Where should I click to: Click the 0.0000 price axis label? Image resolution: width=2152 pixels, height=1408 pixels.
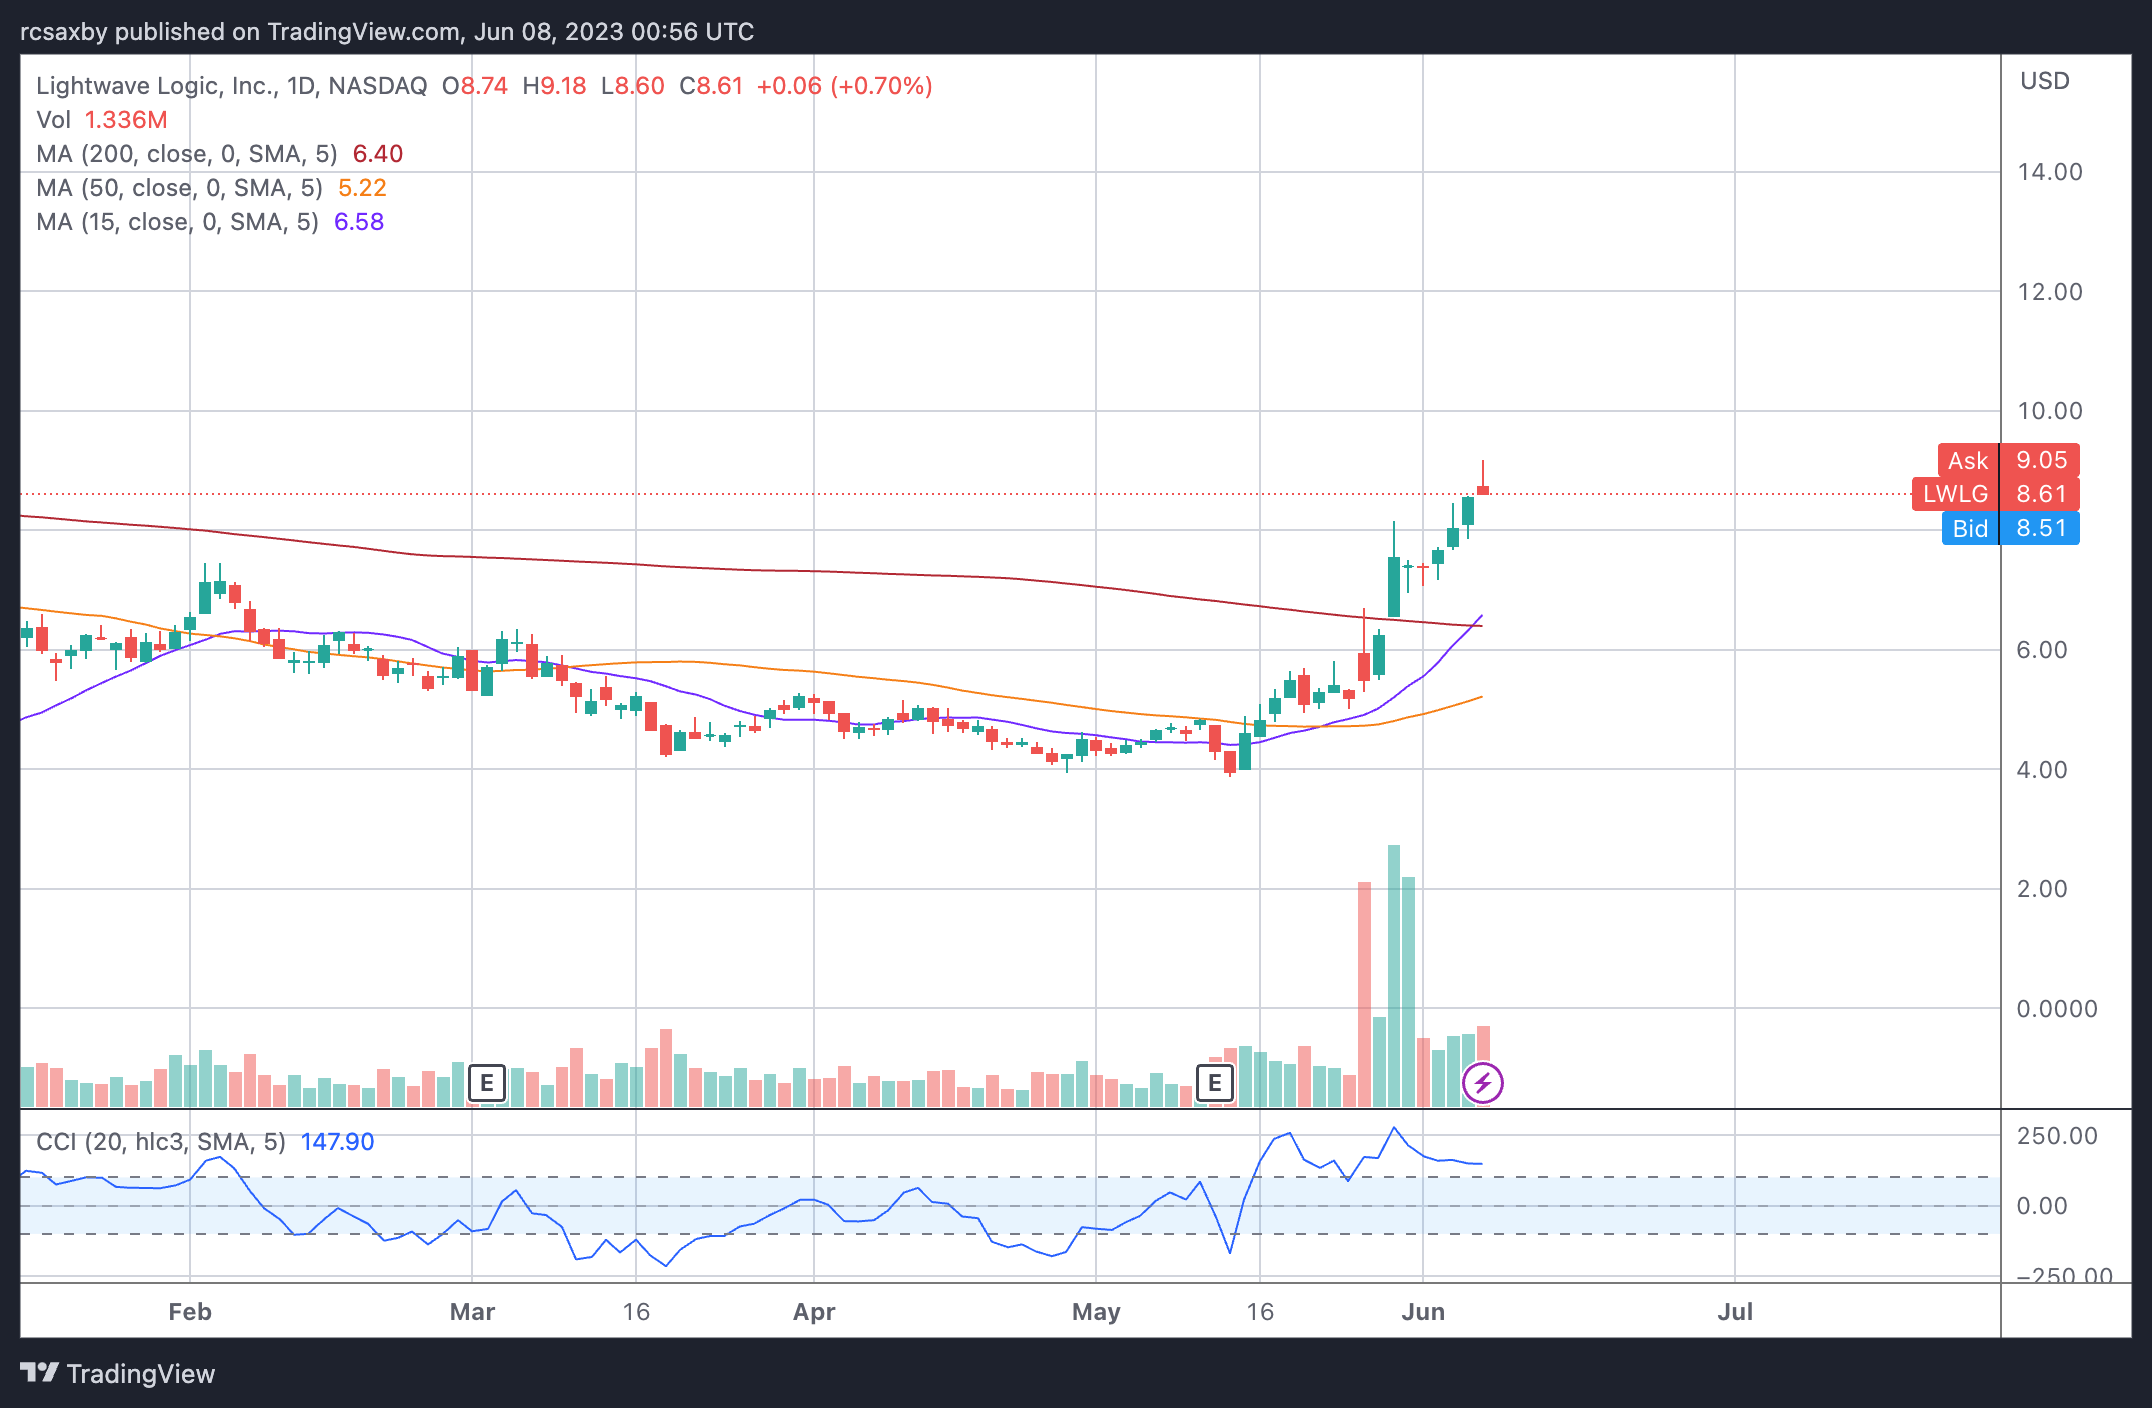click(2057, 1009)
